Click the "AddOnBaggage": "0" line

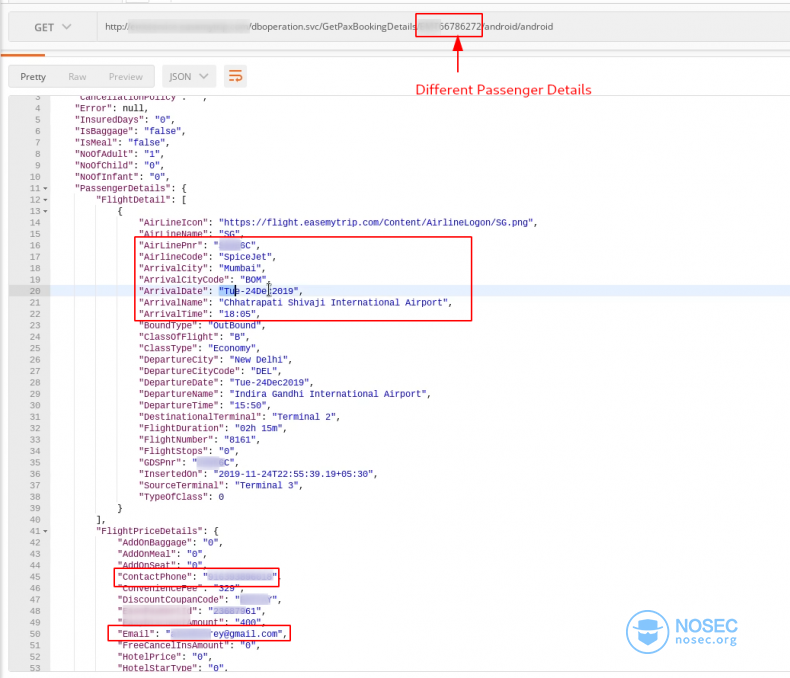click(x=170, y=543)
